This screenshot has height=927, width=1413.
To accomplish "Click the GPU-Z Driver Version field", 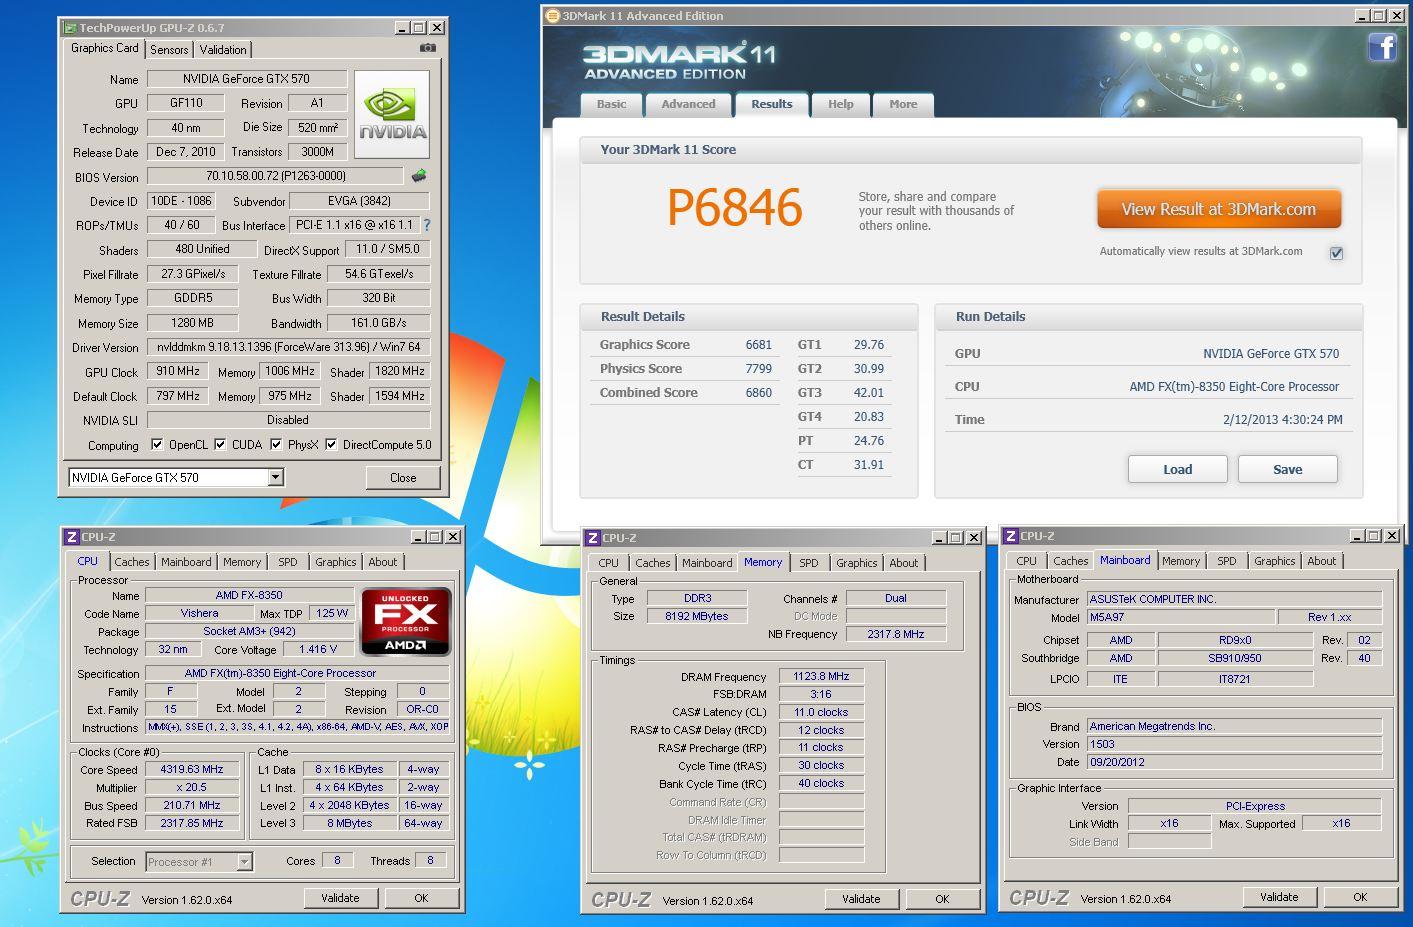I will point(289,347).
